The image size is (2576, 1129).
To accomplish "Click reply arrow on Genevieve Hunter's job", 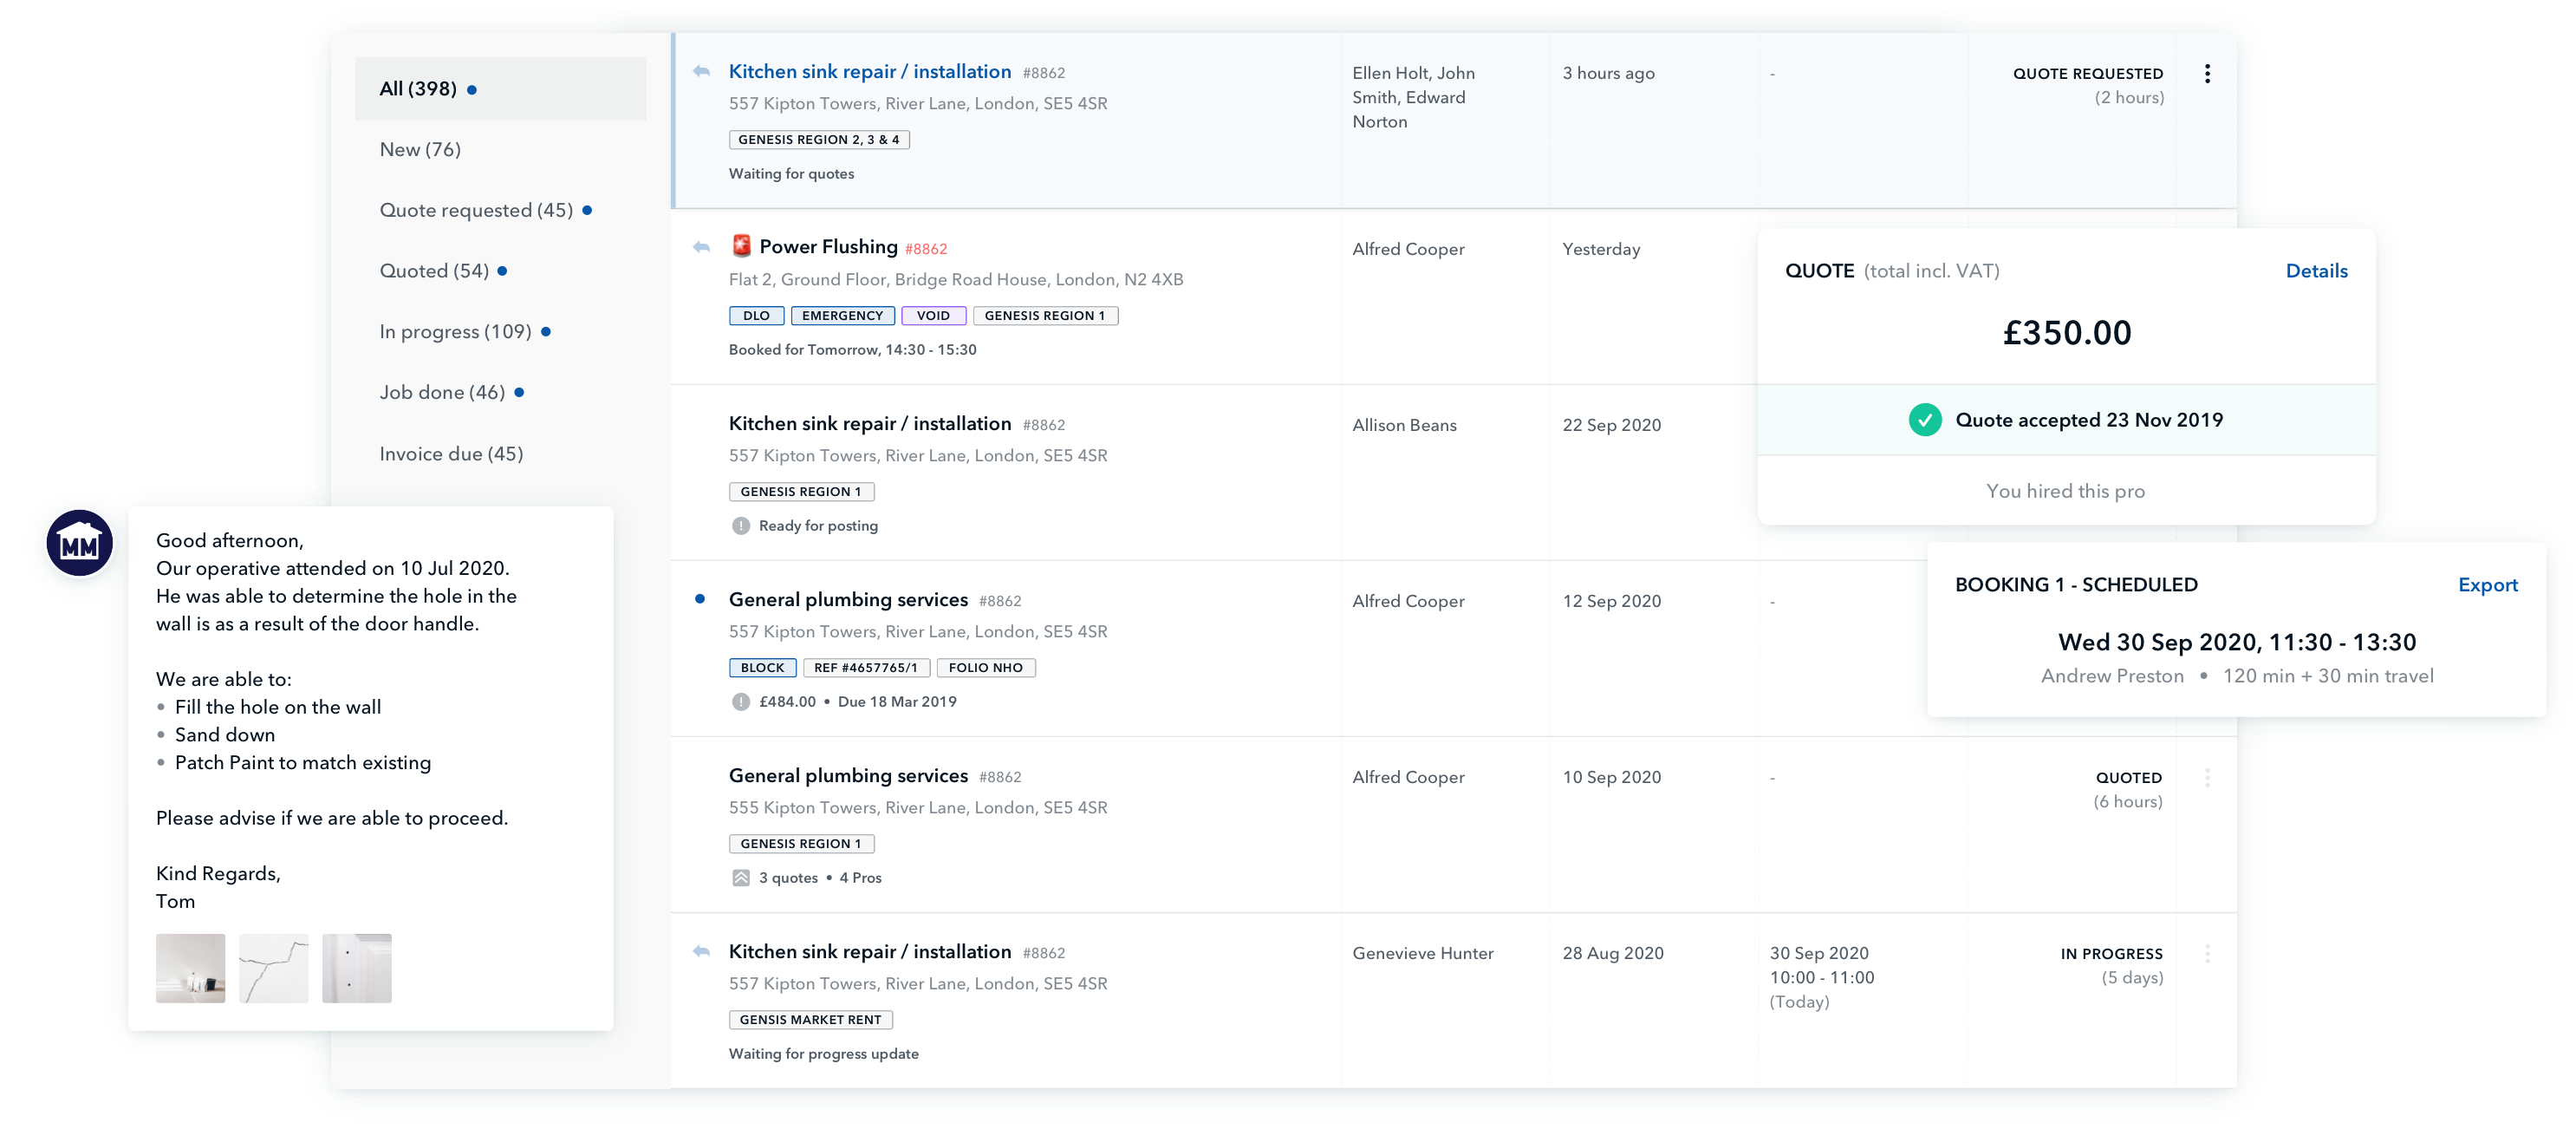I will (x=701, y=952).
